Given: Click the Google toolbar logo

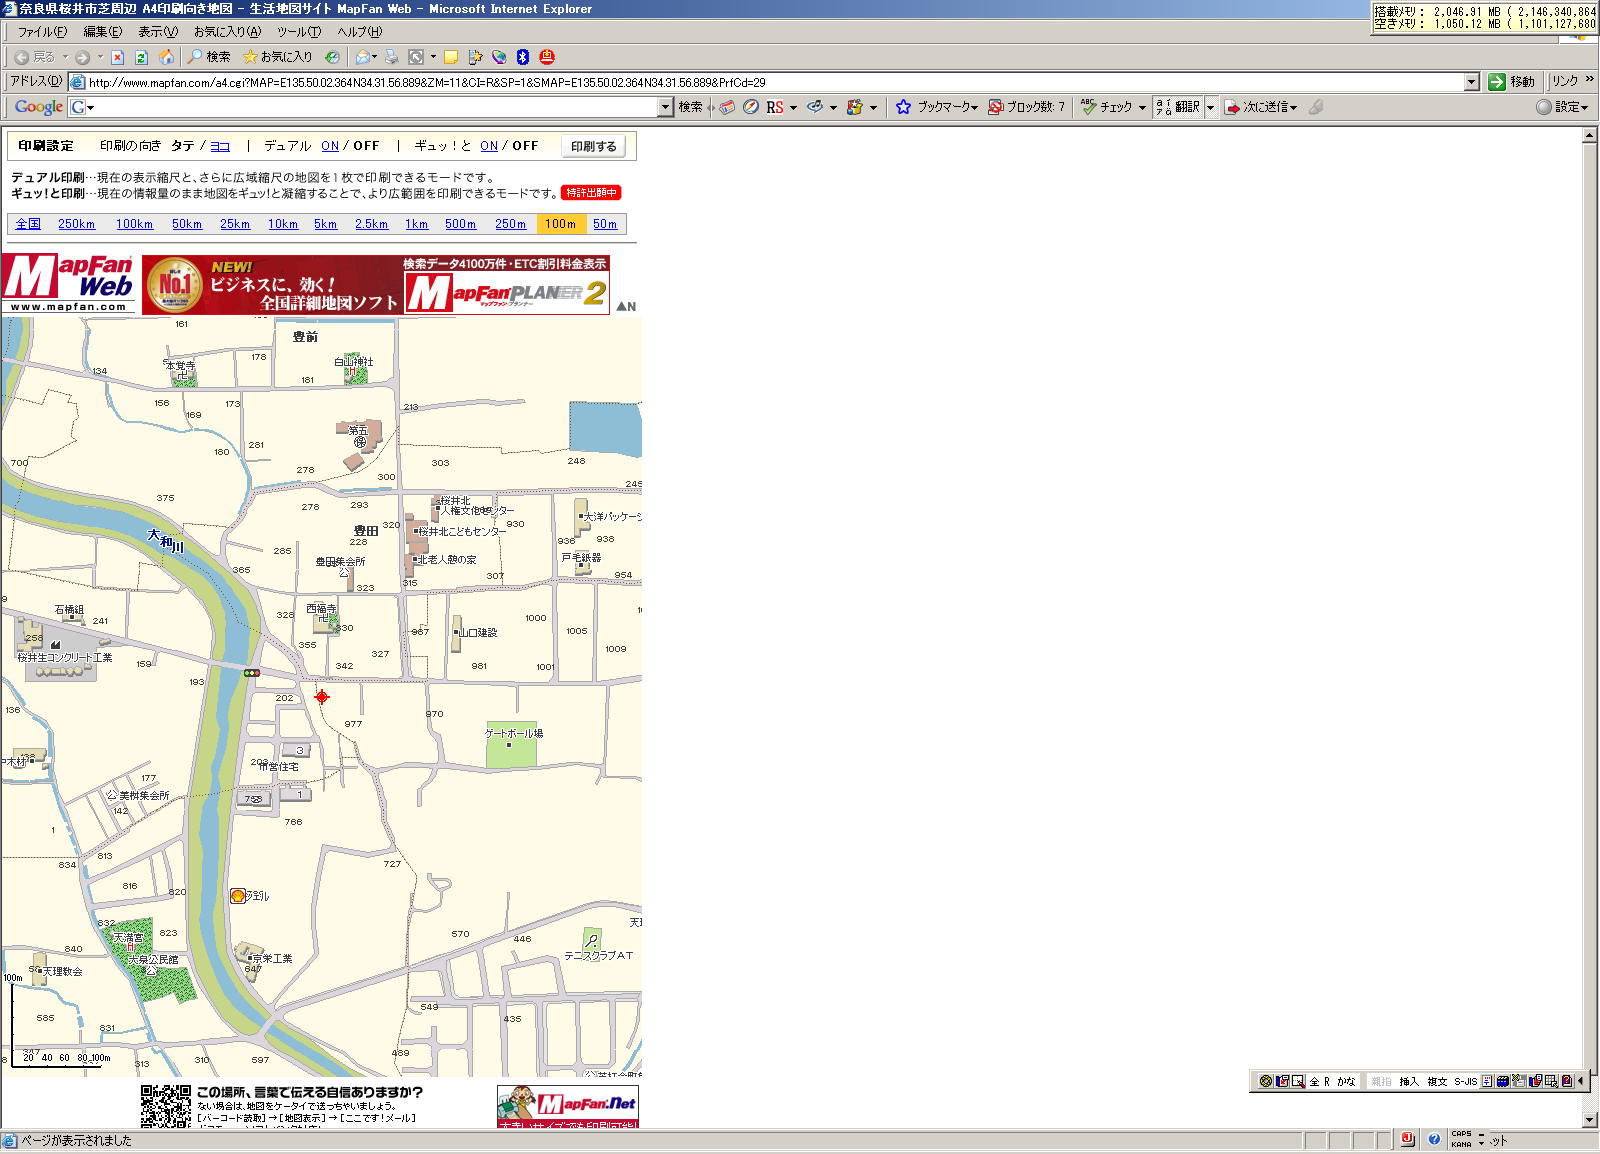Looking at the screenshot, I should [39, 107].
